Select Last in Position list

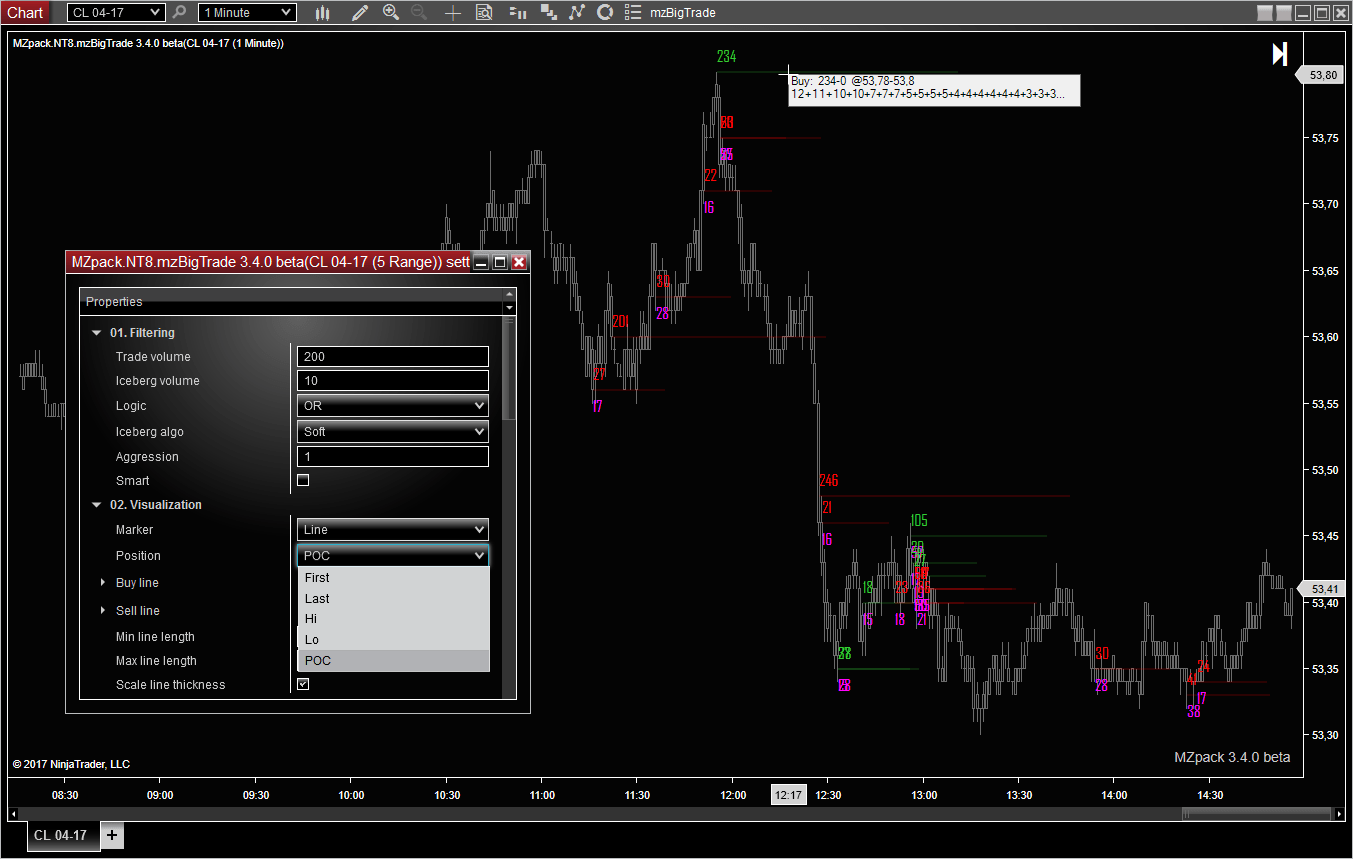pos(394,598)
